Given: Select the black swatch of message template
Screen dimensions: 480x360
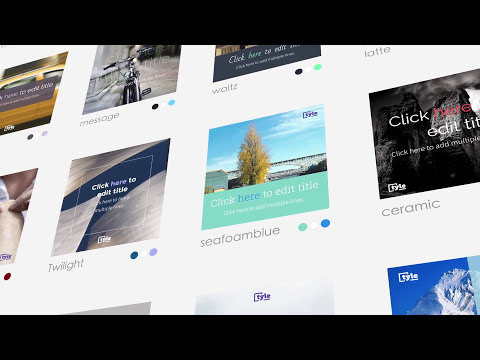Looking at the screenshot, I should (x=155, y=107).
